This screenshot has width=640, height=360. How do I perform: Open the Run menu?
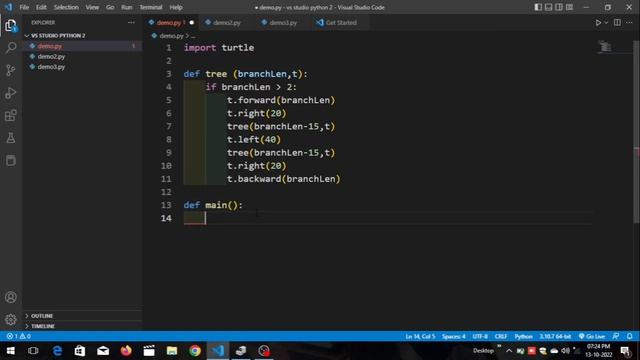[x=127, y=7]
